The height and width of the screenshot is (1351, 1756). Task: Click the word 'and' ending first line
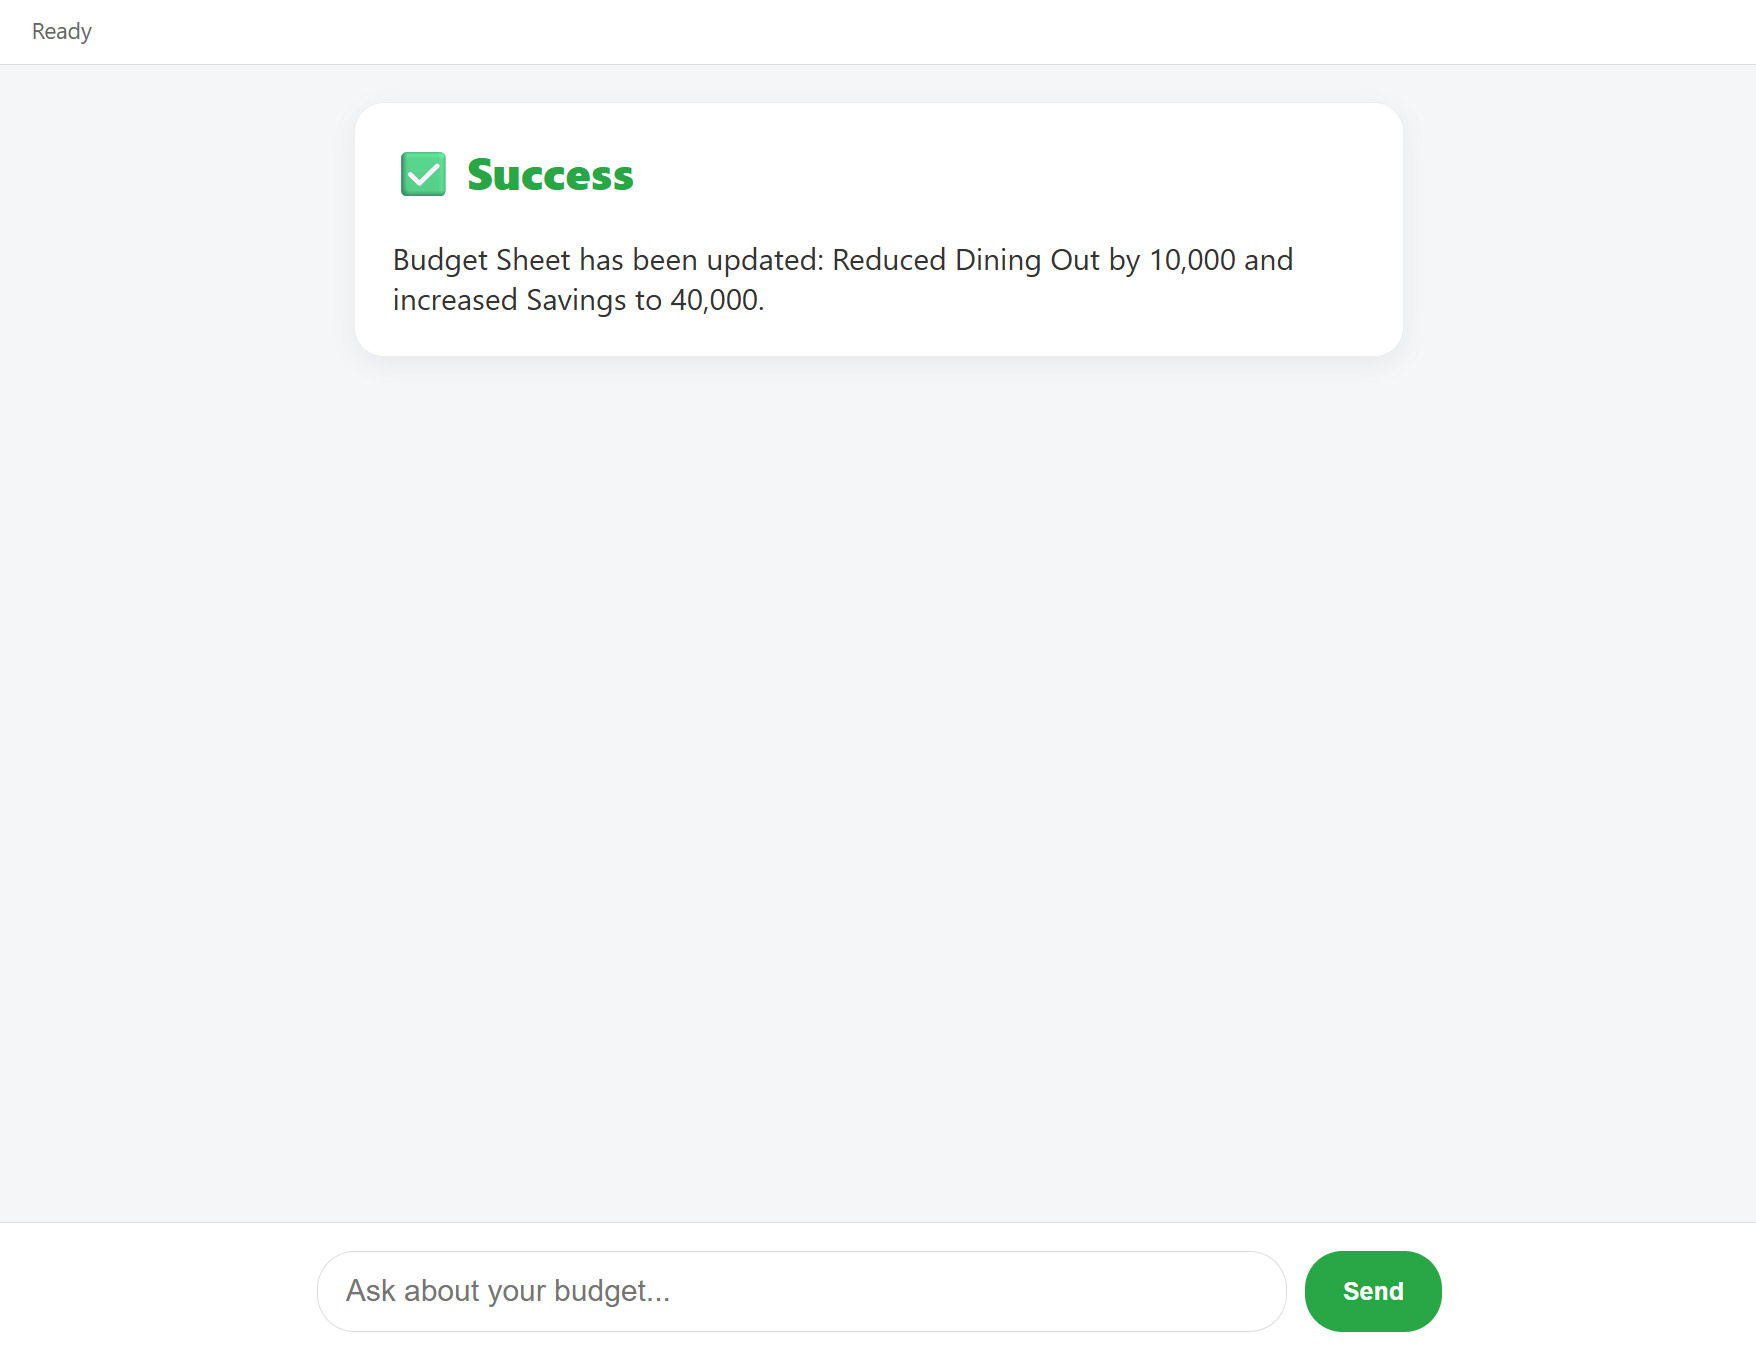(x=1268, y=260)
